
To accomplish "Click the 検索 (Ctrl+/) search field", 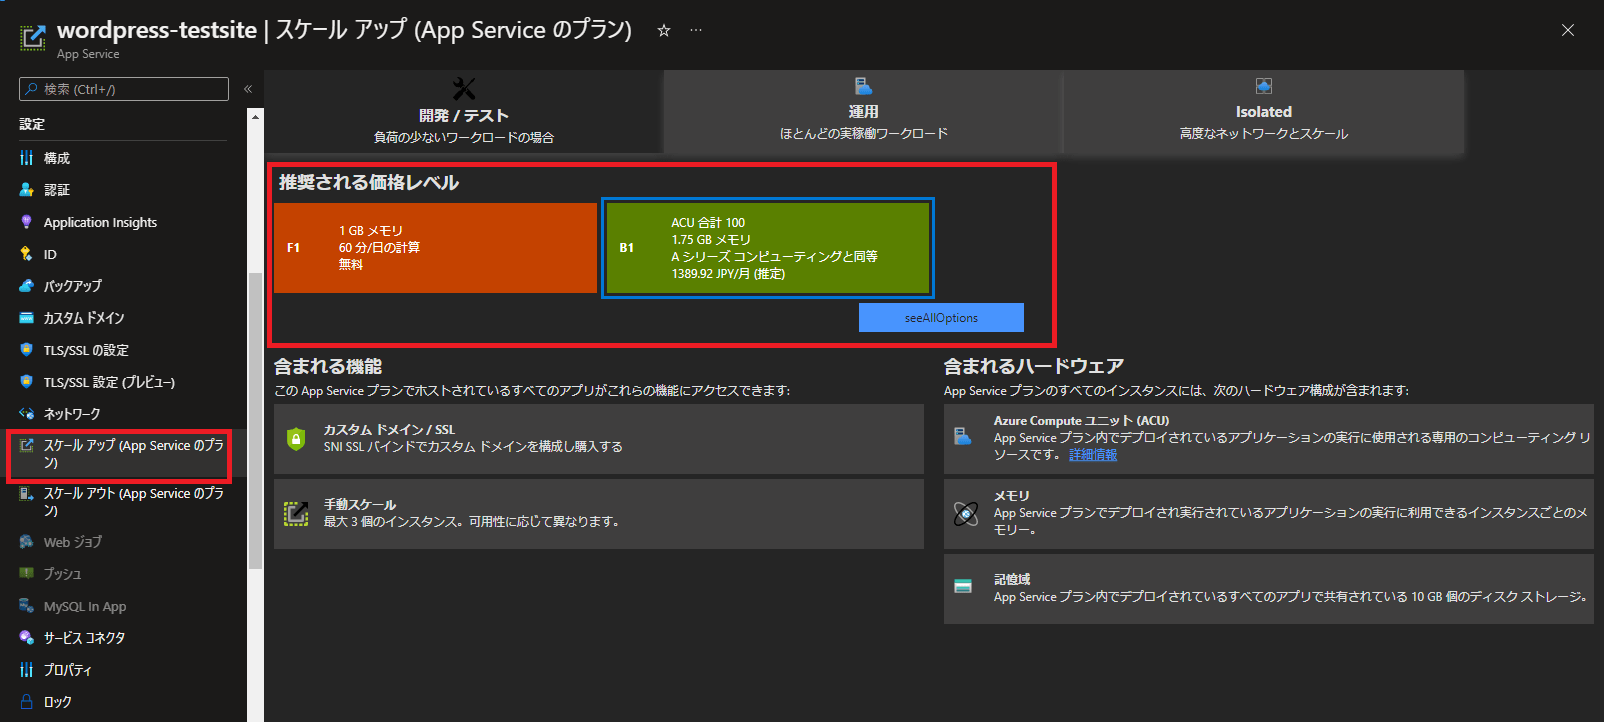I will 124,89.
